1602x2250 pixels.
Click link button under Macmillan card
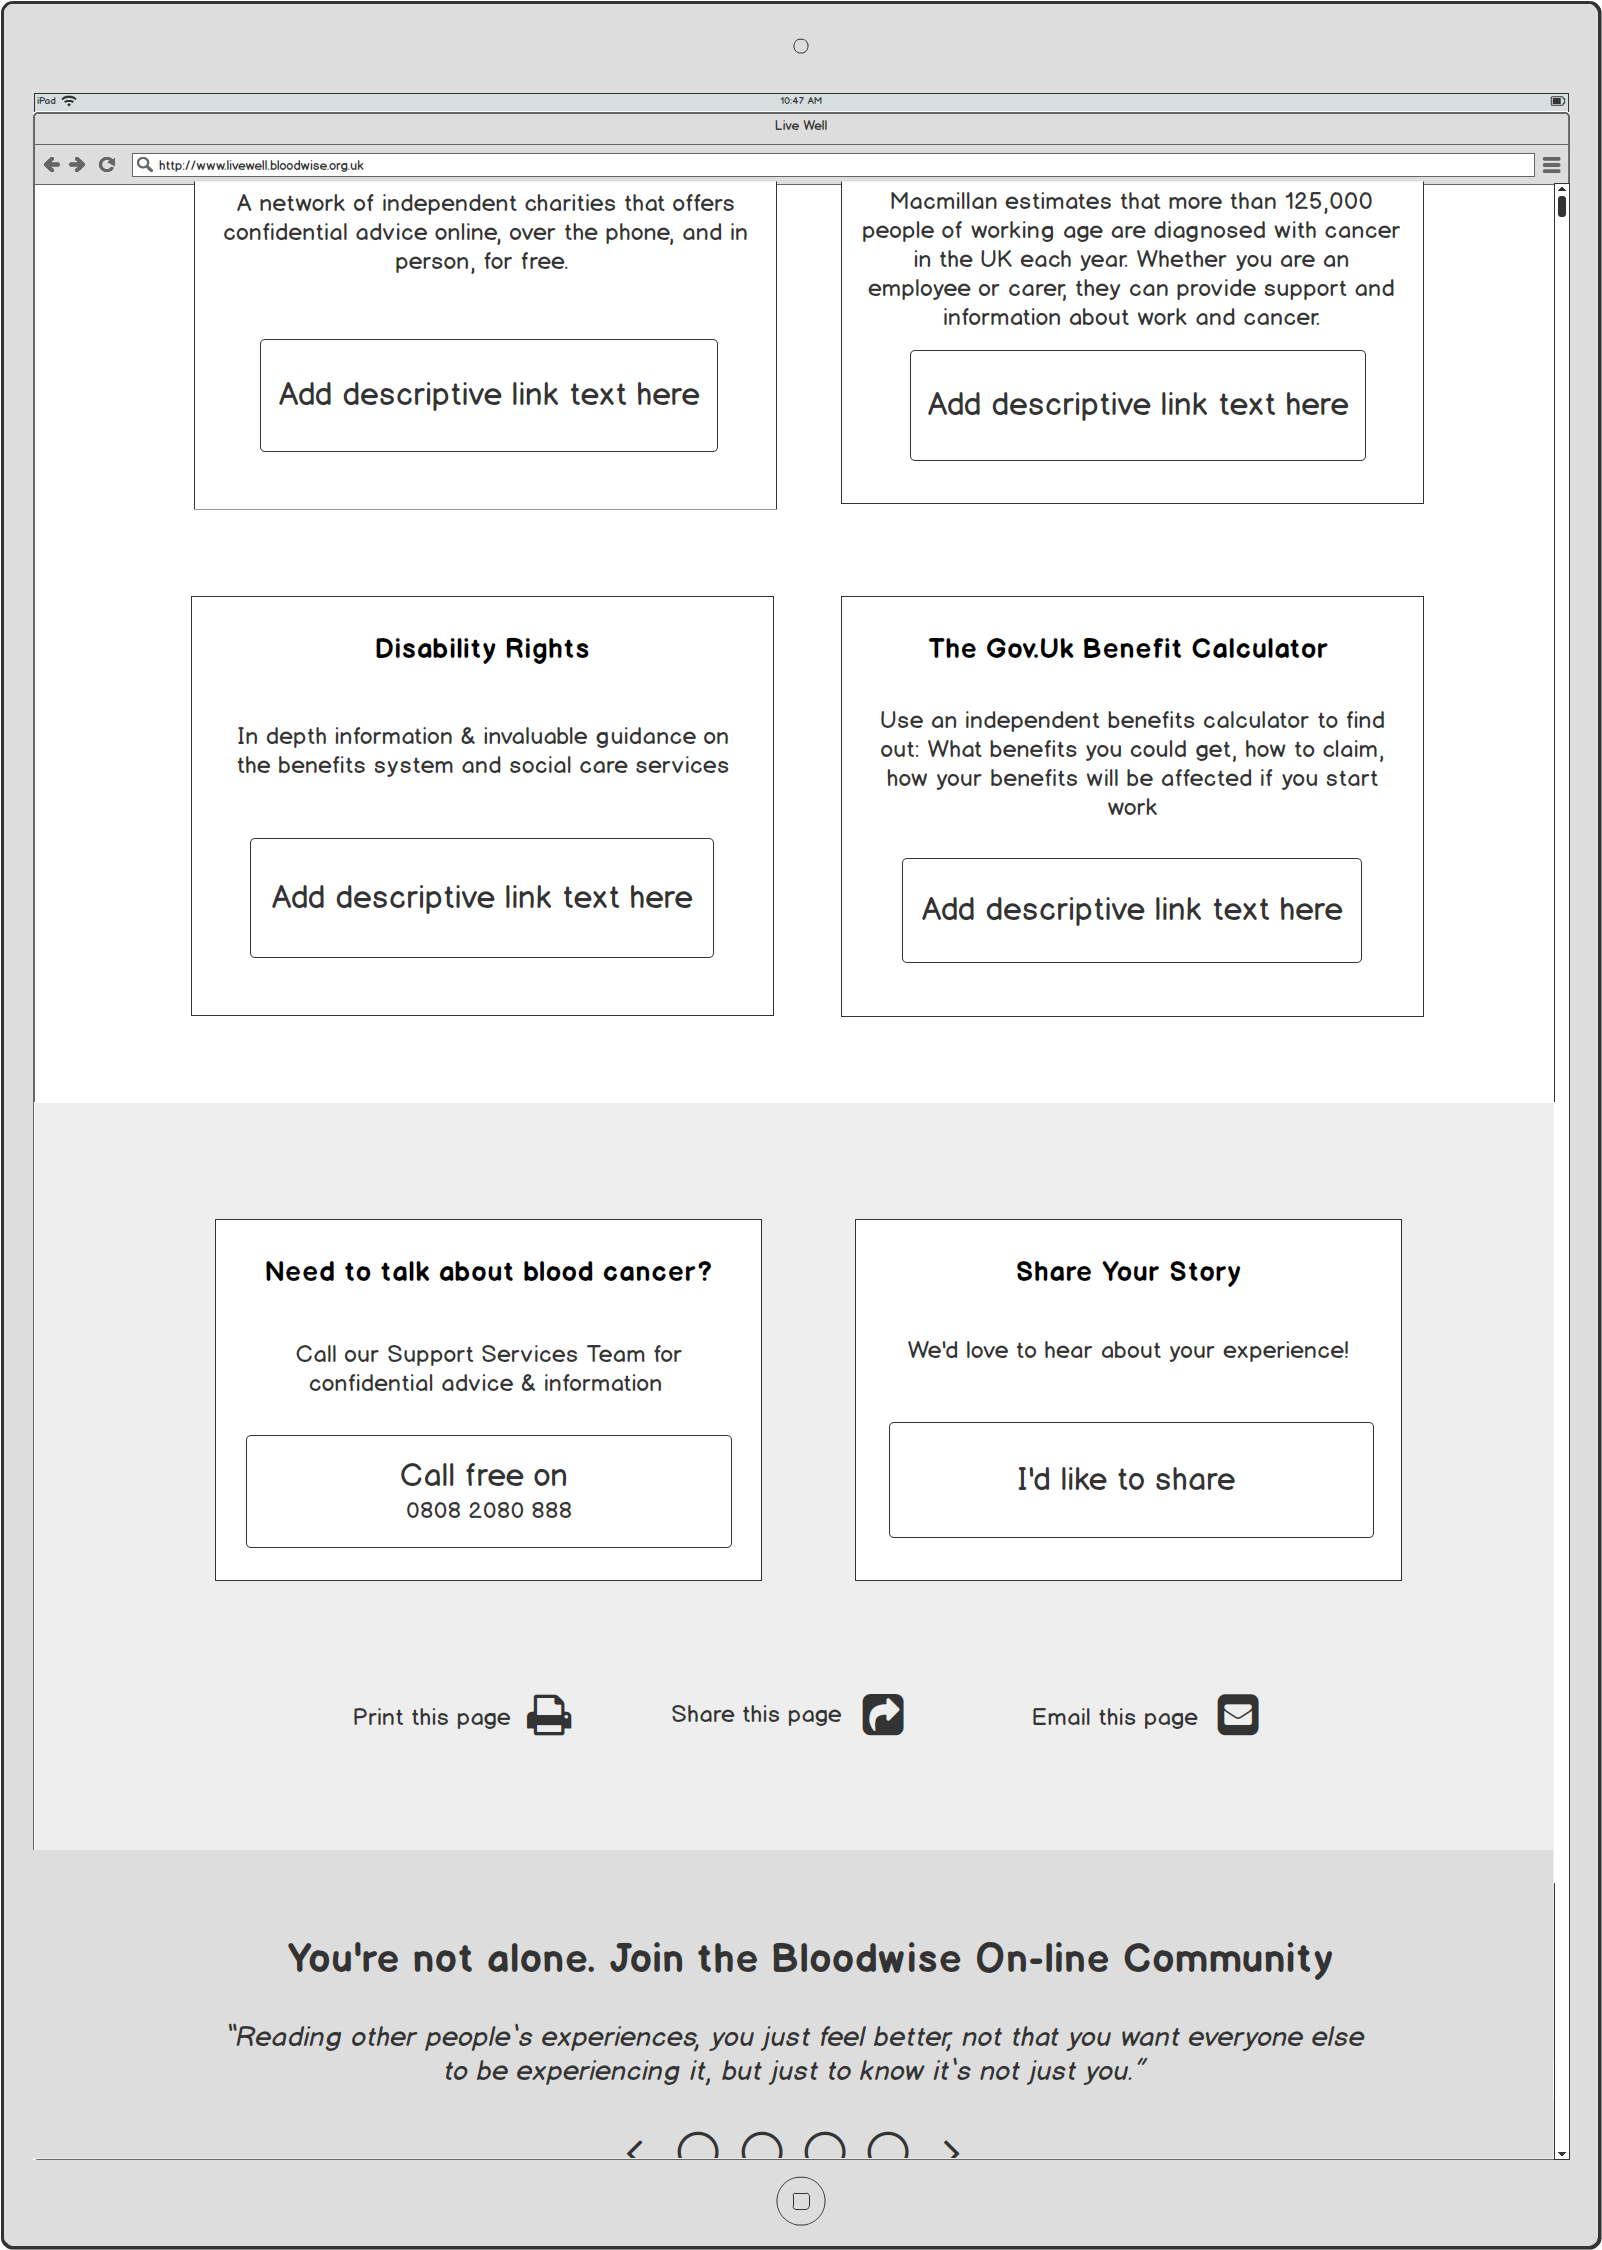point(1138,405)
